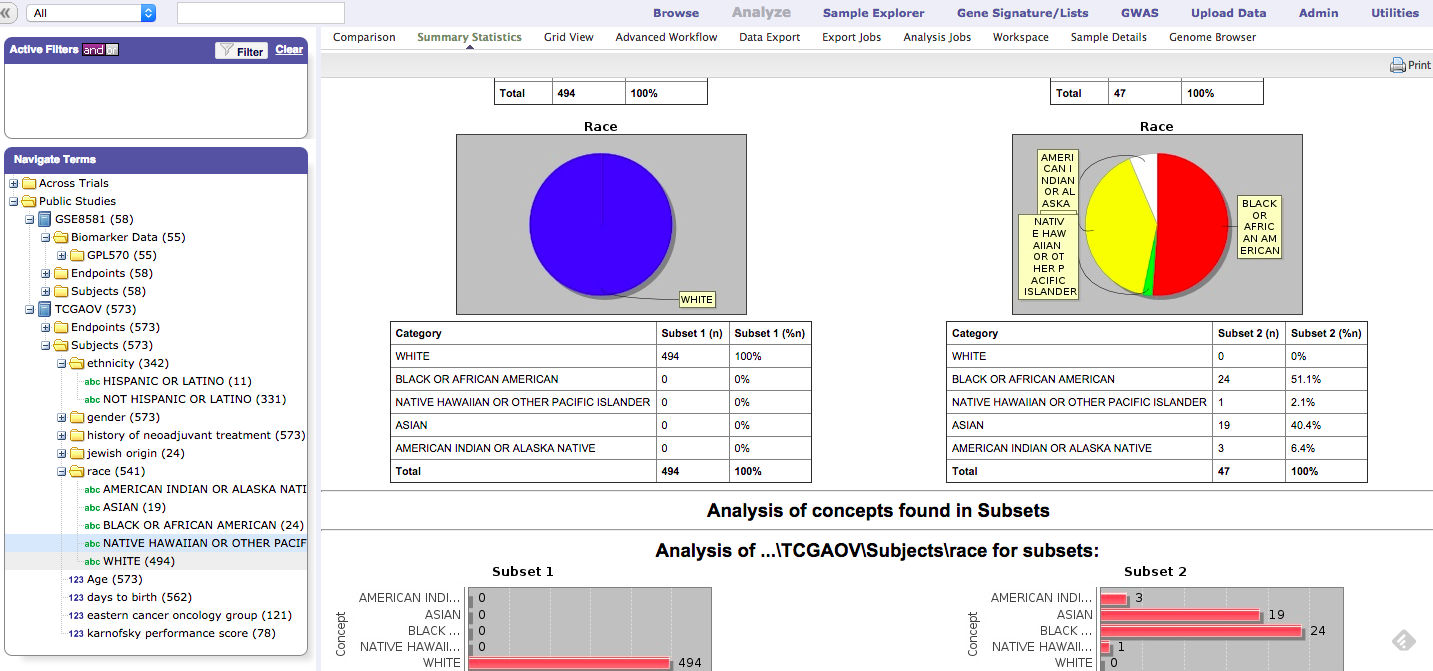Click the abc icon beside BLACK OR AFRICAN AMERICAN

point(92,525)
